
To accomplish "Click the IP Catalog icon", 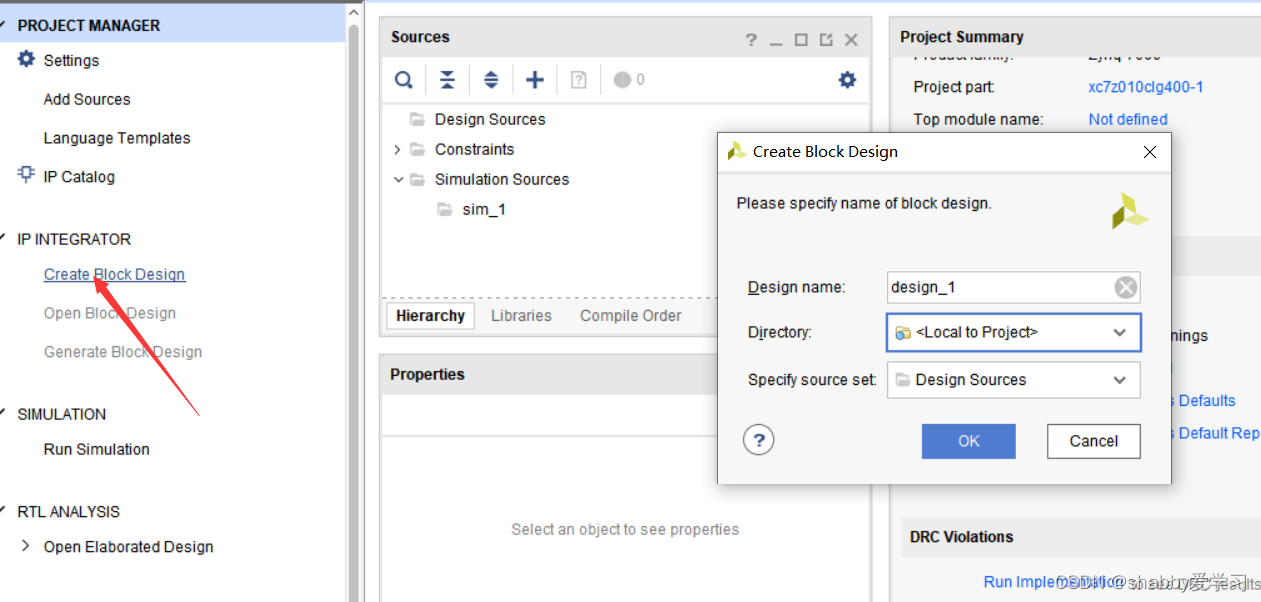I will pos(27,175).
